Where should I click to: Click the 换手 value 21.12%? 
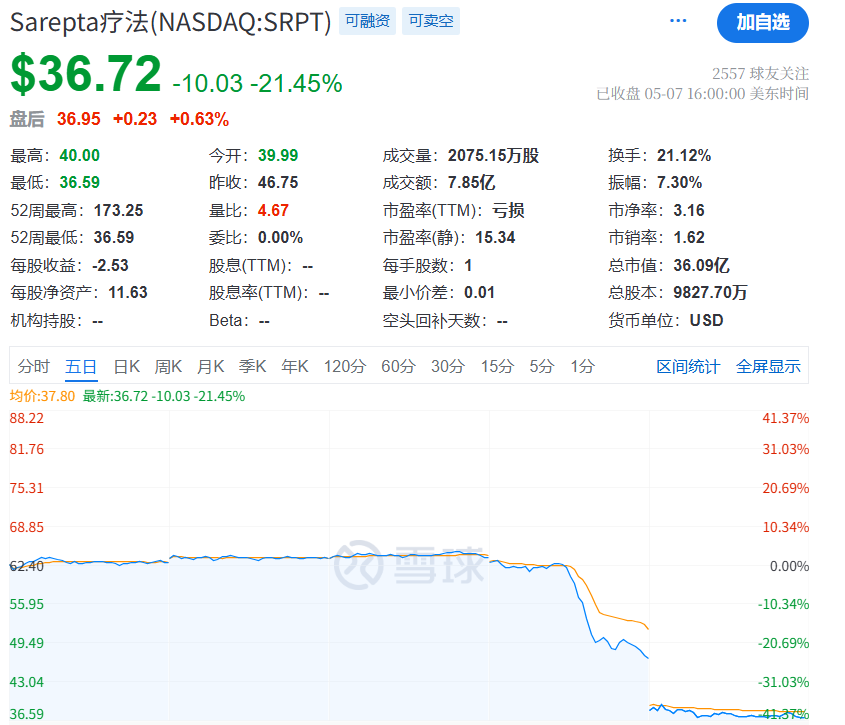[684, 155]
